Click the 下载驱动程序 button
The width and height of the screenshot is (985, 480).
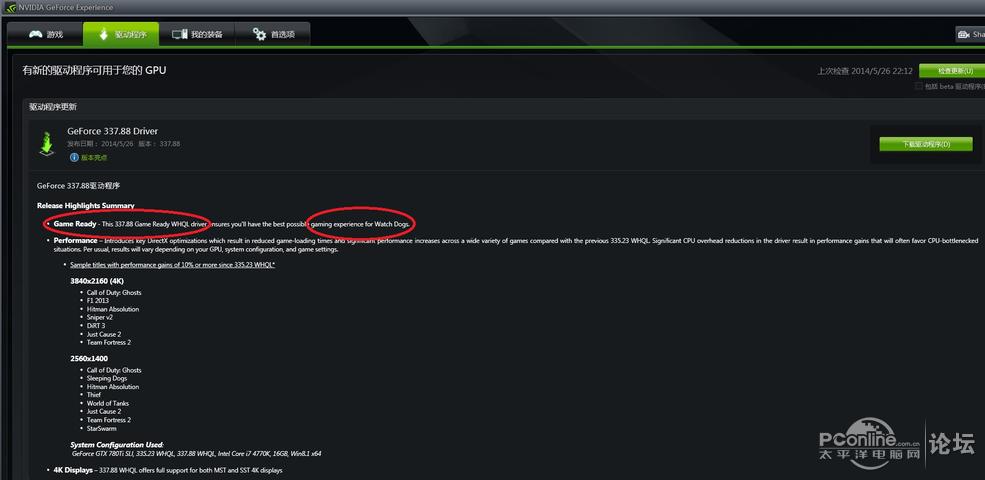(x=926, y=144)
